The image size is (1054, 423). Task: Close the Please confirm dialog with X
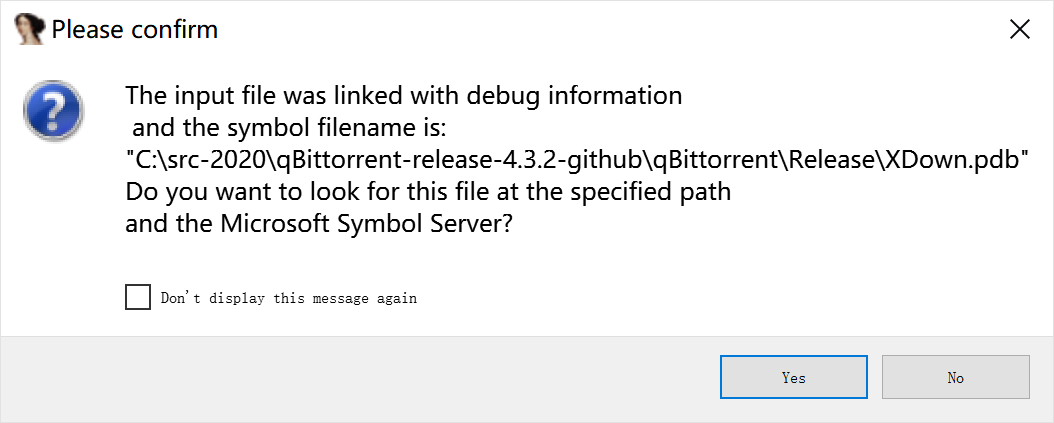1020,30
